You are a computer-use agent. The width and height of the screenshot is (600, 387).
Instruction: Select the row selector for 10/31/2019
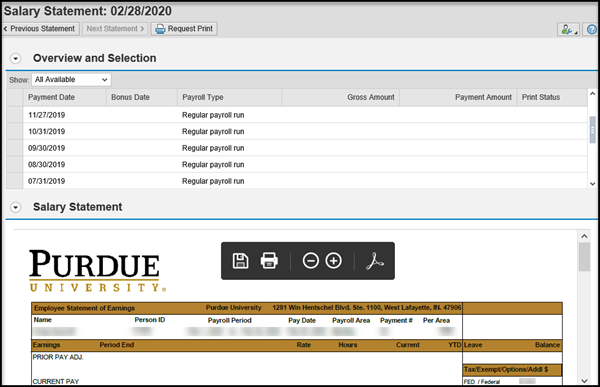15,131
